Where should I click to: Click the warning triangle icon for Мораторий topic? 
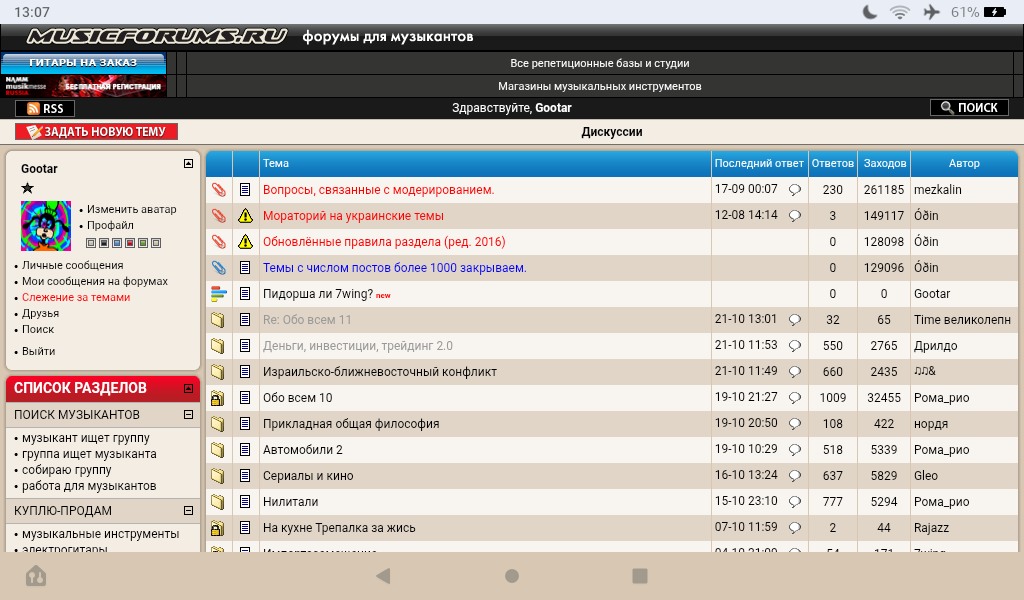pos(245,215)
